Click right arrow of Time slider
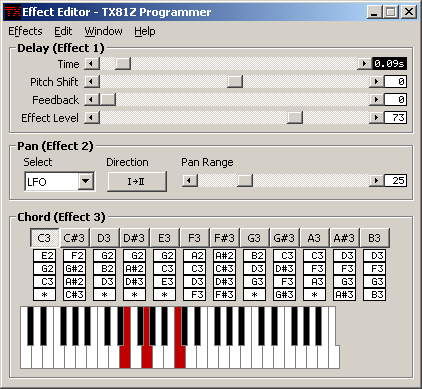The width and height of the screenshot is (422, 389). [364, 64]
